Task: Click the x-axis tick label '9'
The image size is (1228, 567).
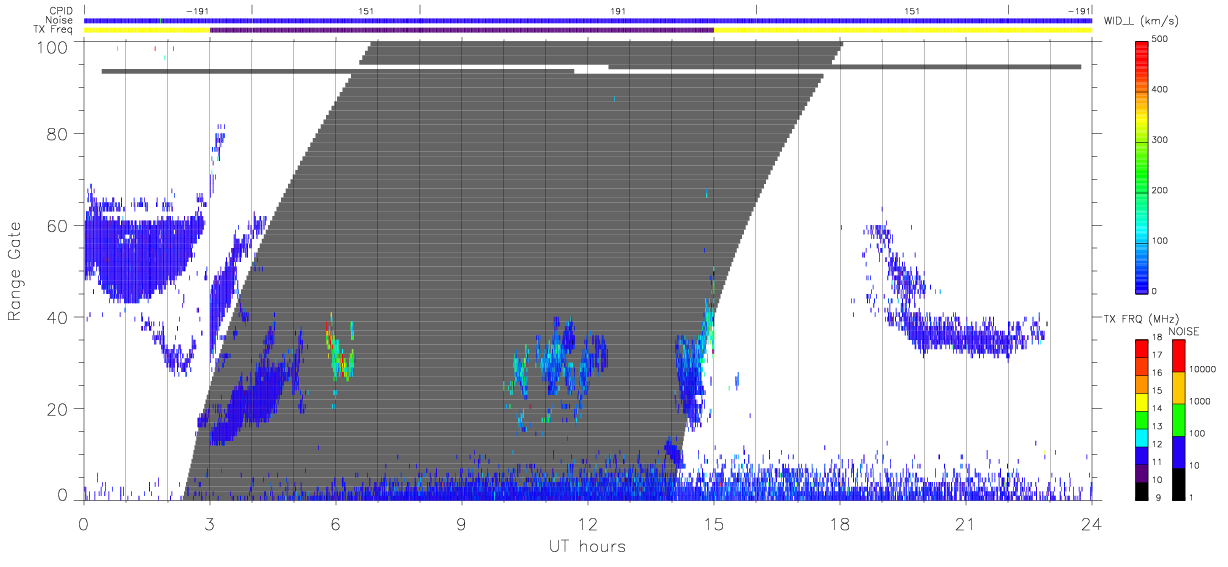Action: tap(462, 524)
